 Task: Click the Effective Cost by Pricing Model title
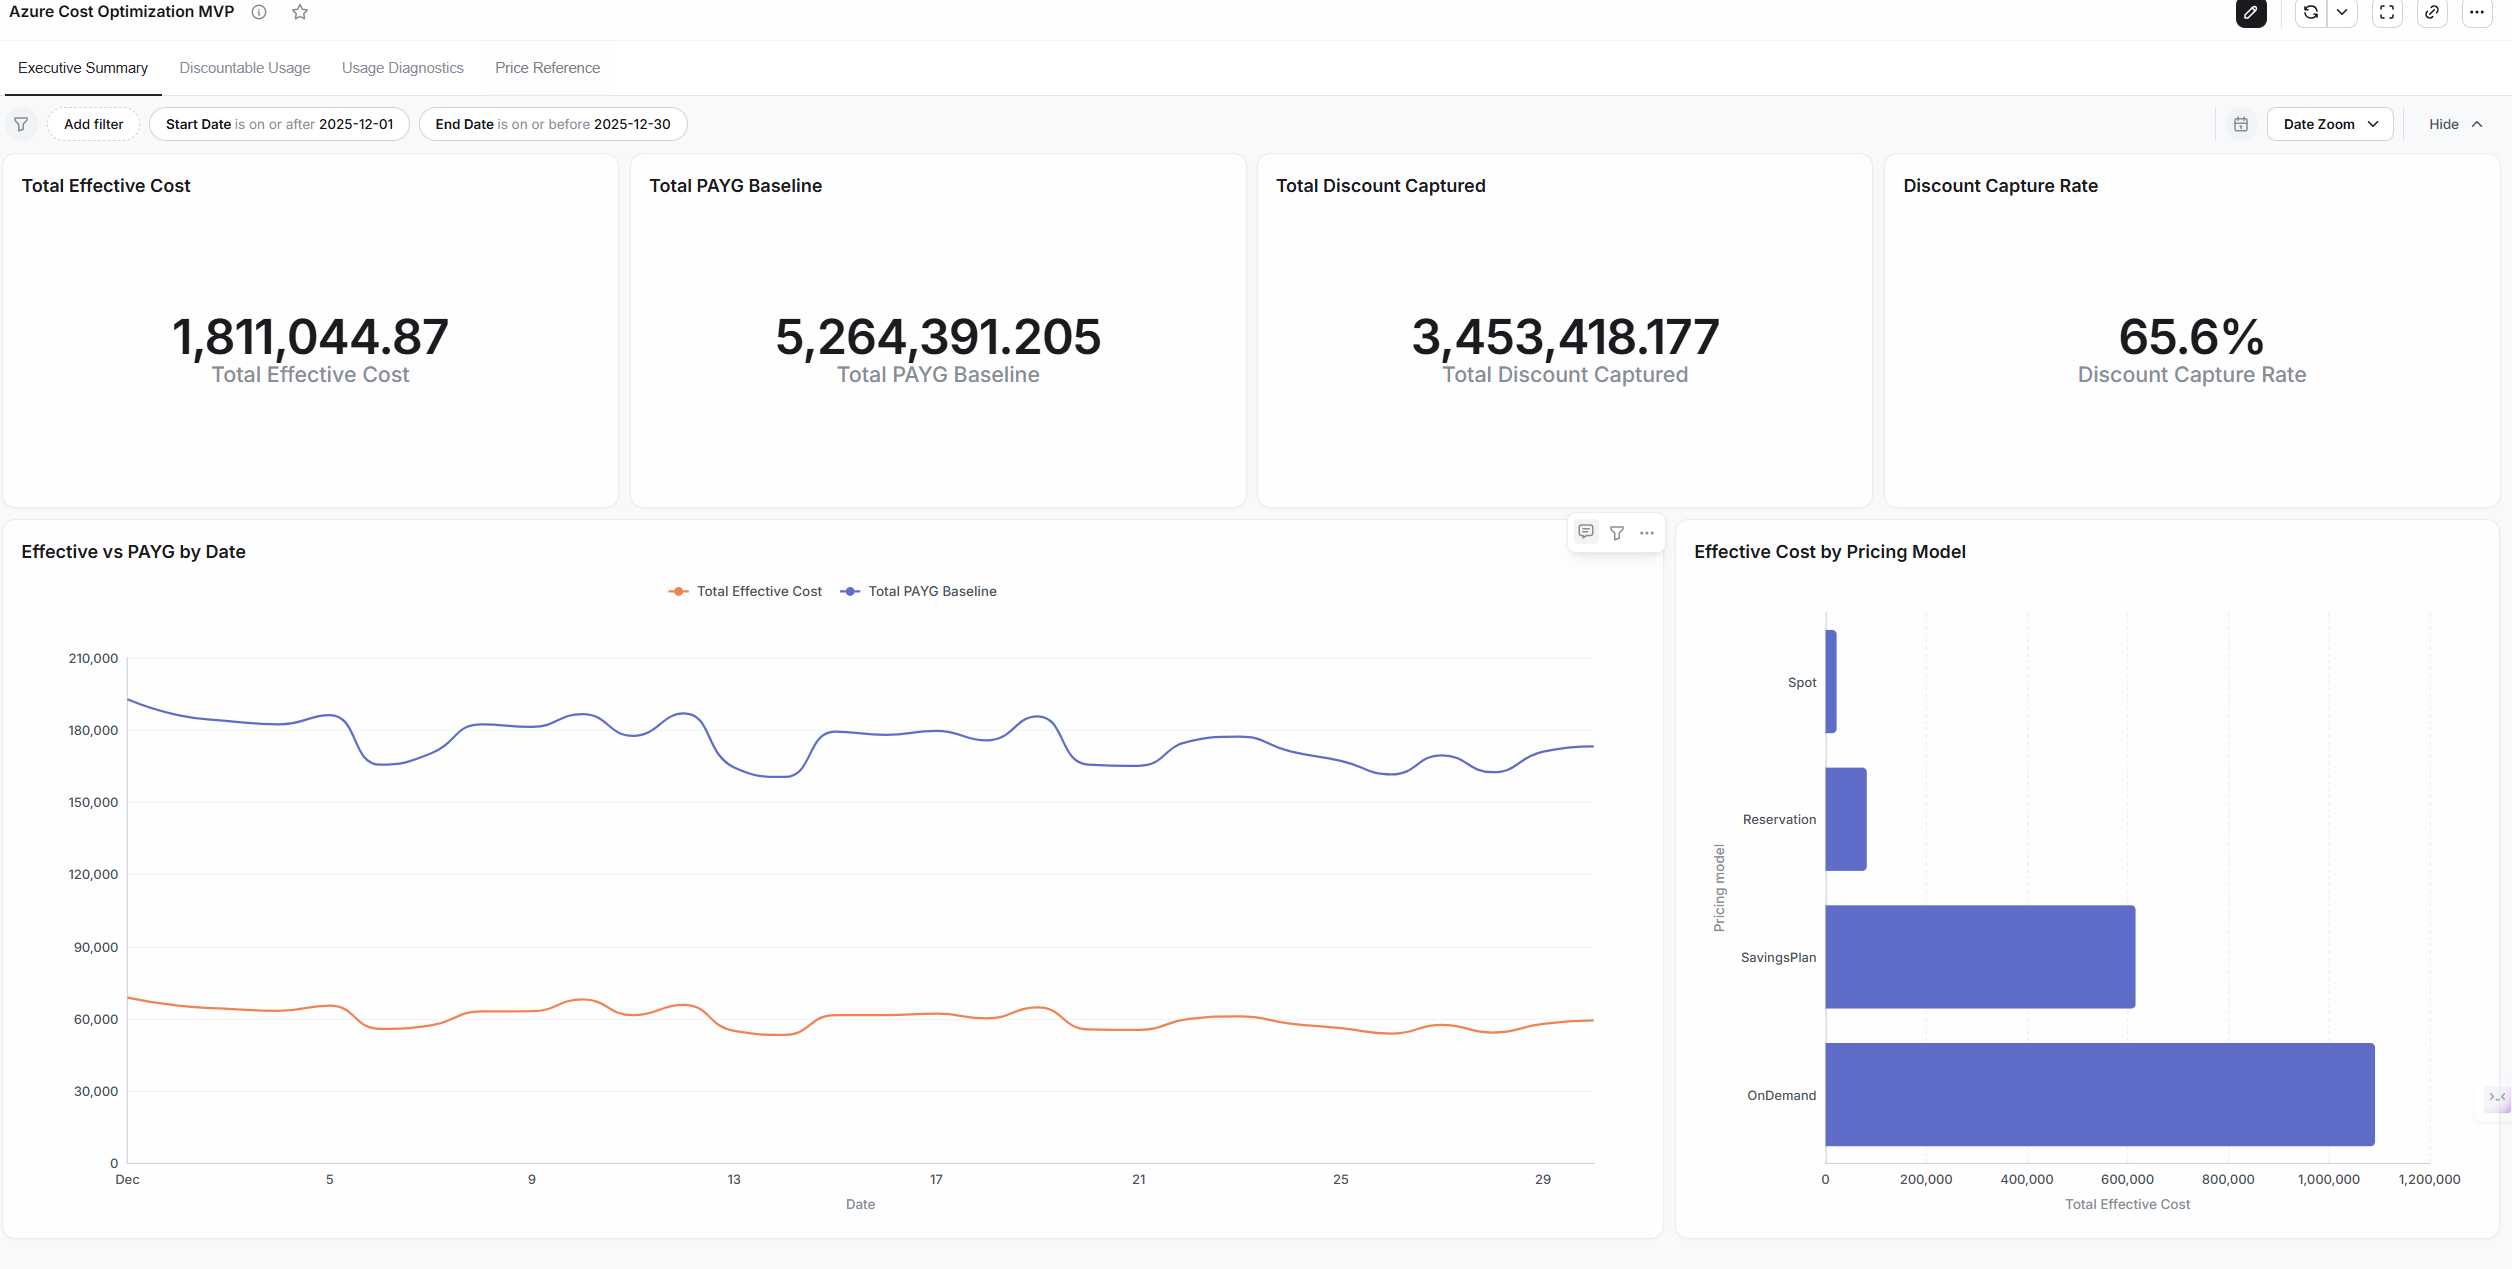tap(1830, 552)
